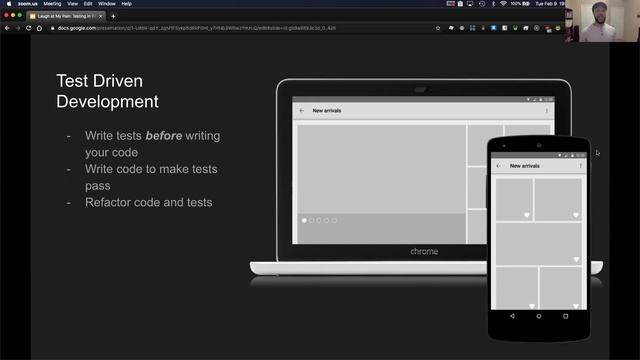
Task: View site security lock info
Action: point(52,28)
